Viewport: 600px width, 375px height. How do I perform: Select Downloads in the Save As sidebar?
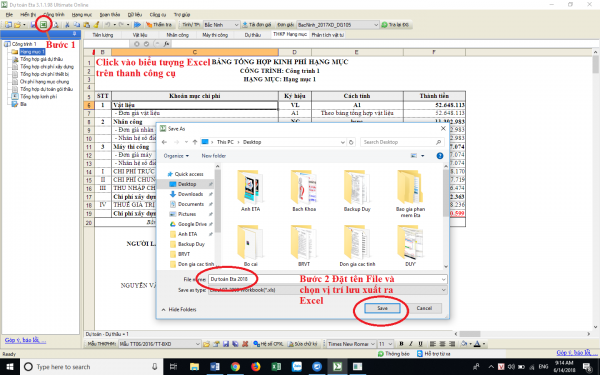click(x=190, y=194)
